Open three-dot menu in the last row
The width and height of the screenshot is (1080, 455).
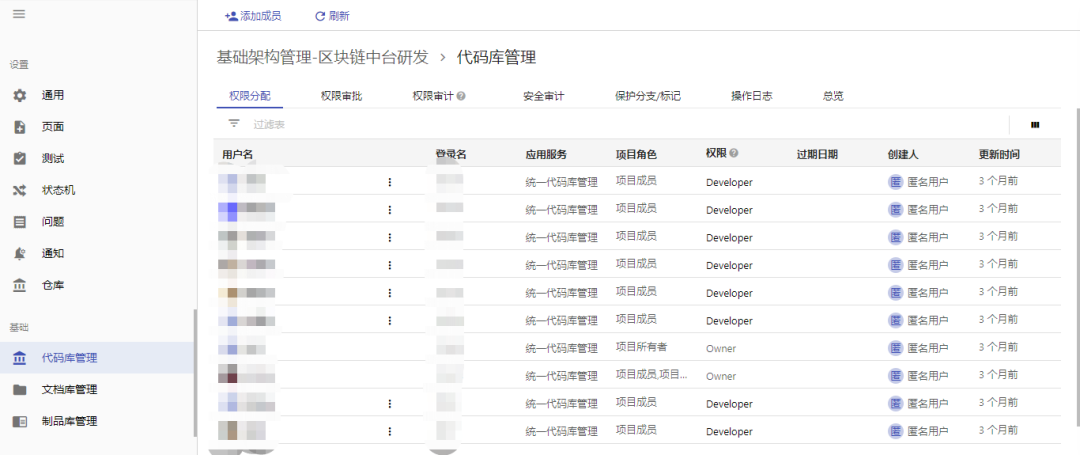(x=389, y=431)
